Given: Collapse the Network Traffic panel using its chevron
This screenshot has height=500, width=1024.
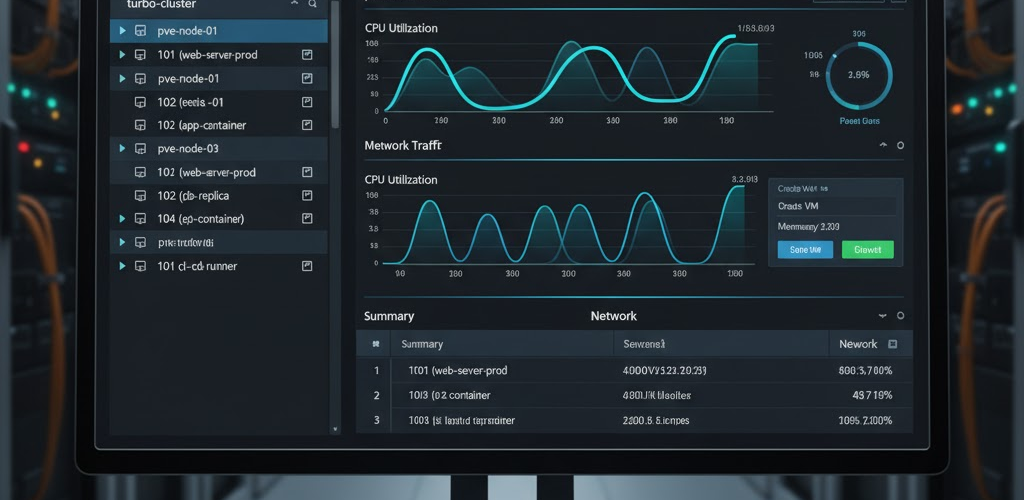Looking at the screenshot, I should point(882,146).
